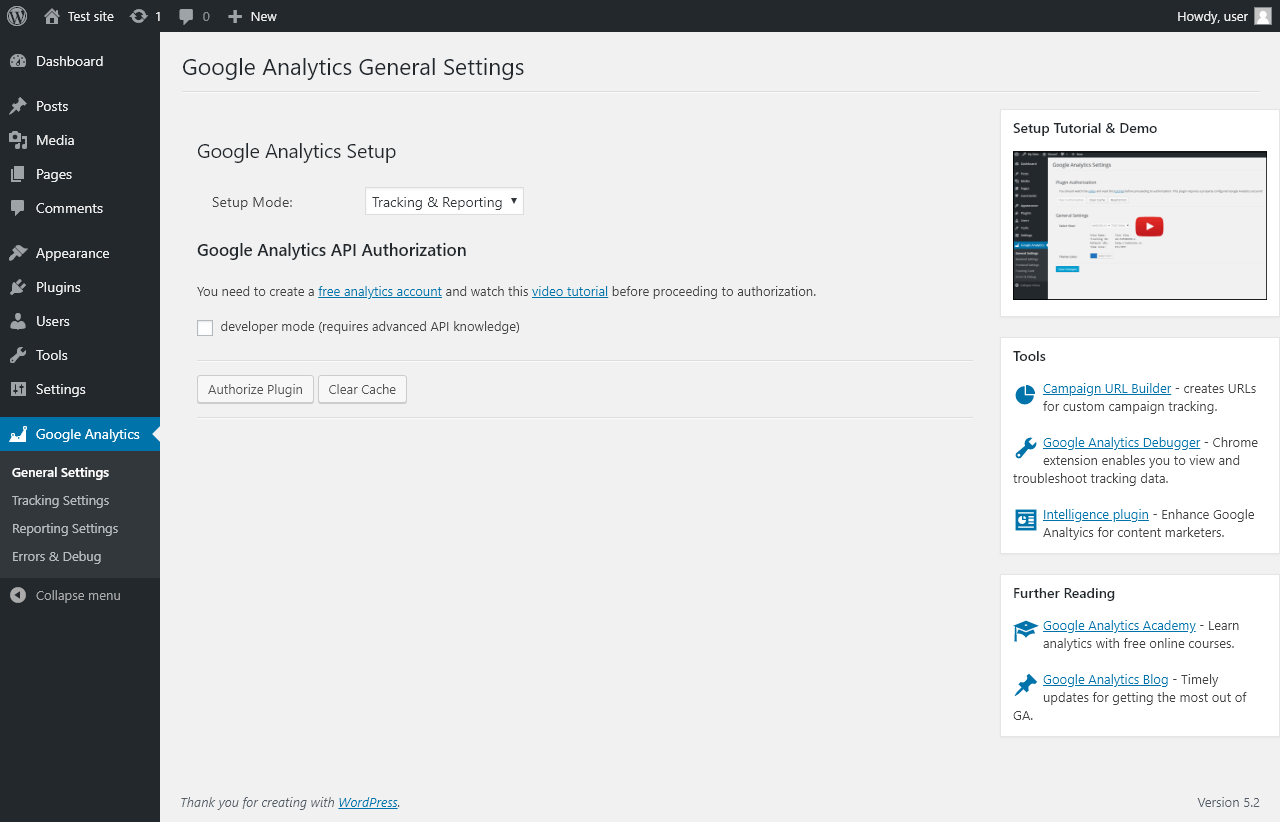The height and width of the screenshot is (822, 1280).
Task: Click the Google Analytics Blog pin icon
Action: (x=1025, y=685)
